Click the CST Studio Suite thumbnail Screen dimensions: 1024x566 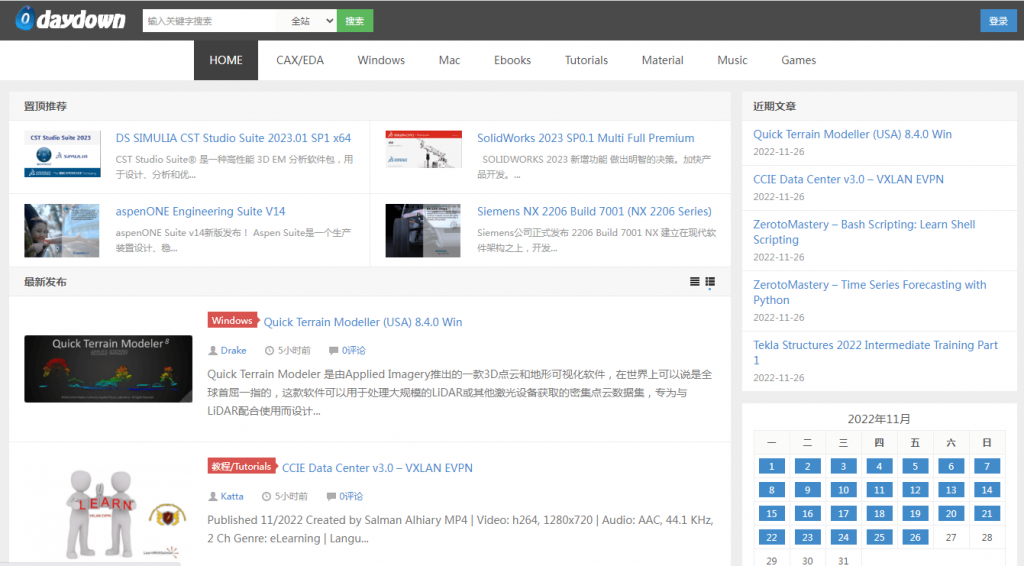(x=62, y=153)
